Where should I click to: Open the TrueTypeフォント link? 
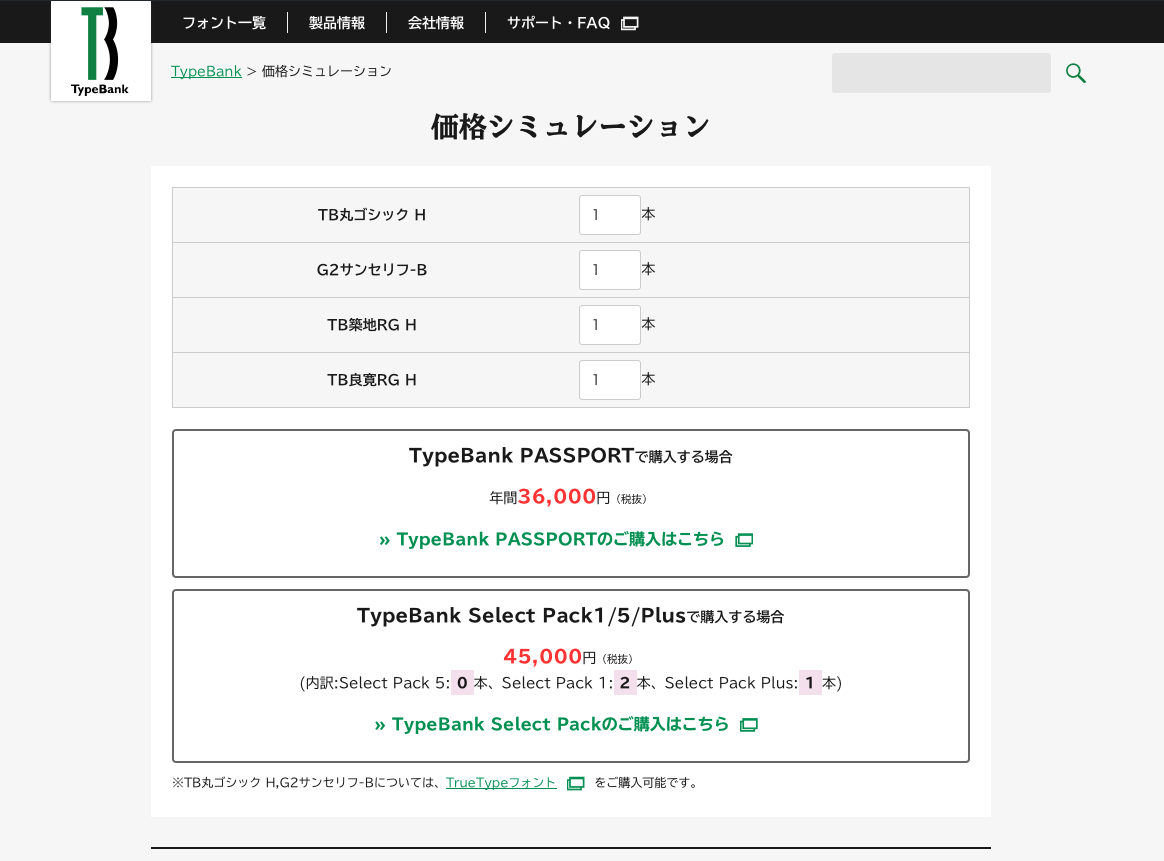tap(501, 782)
